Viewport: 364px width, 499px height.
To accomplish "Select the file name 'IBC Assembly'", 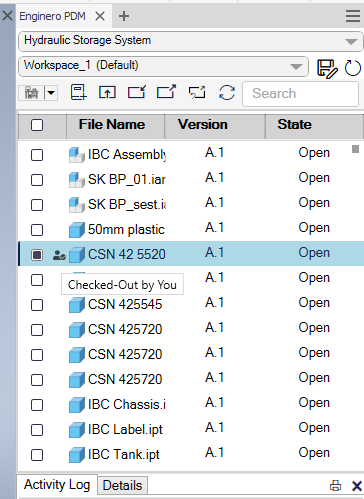I will tap(127, 155).
